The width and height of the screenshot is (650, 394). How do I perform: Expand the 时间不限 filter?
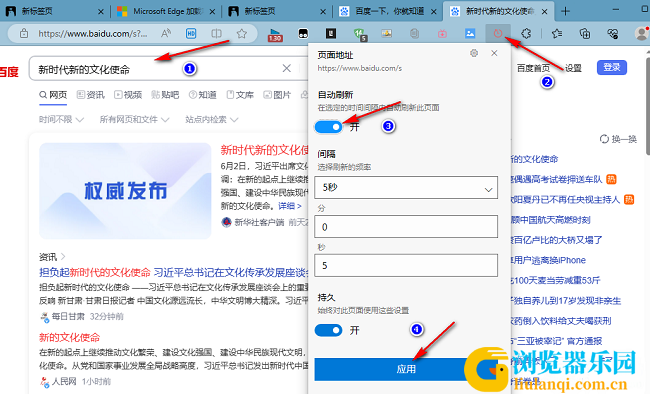point(61,119)
